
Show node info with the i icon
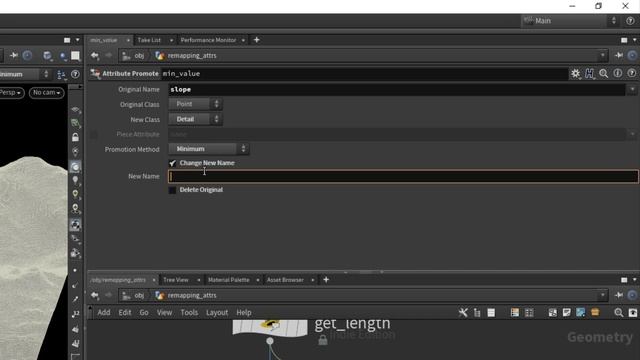[x=618, y=73]
